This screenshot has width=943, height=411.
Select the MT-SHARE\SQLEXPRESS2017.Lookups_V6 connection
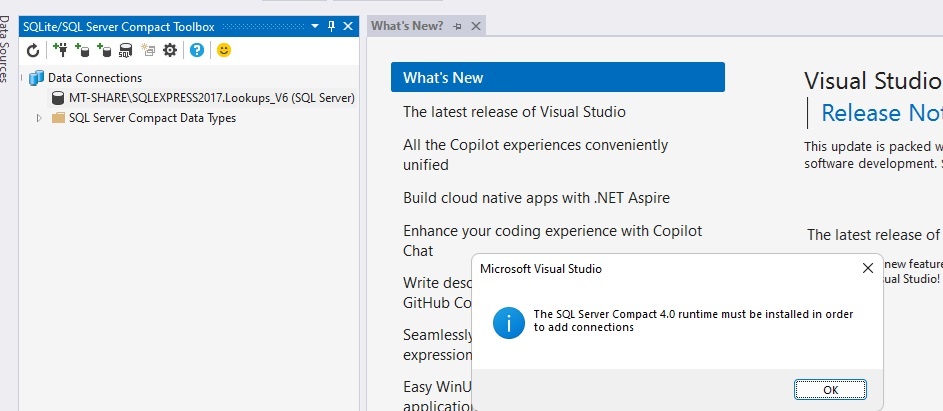[203, 97]
